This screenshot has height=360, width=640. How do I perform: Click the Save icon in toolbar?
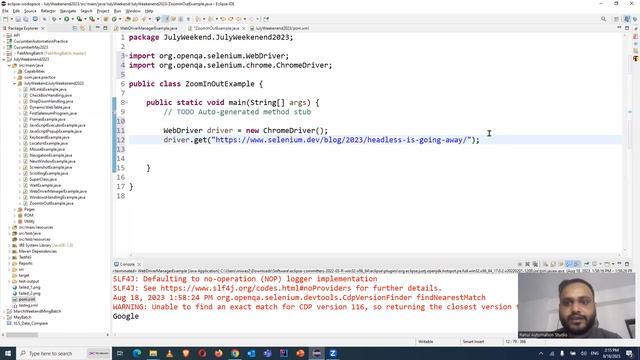[18, 19]
